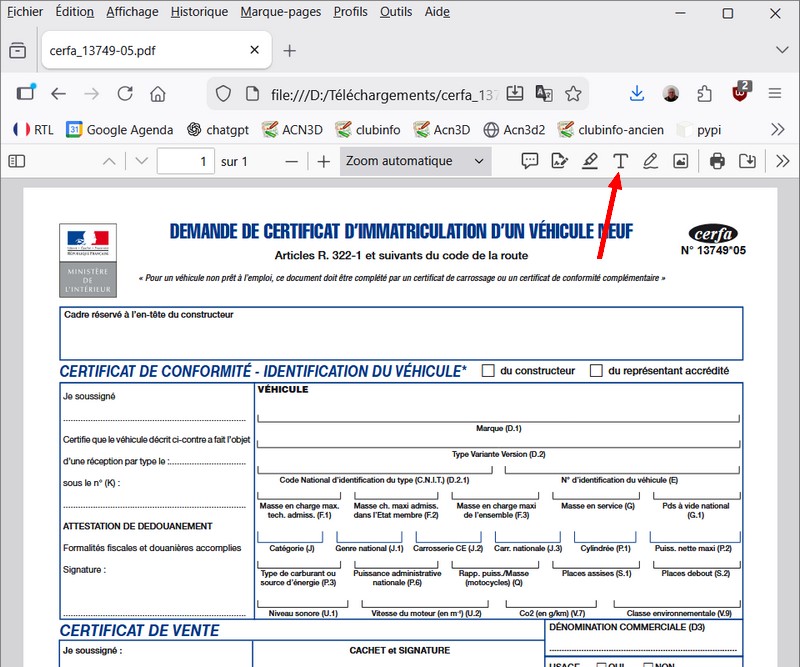Open the list all tabs dropdown
The width and height of the screenshot is (800, 667).
click(x=781, y=50)
